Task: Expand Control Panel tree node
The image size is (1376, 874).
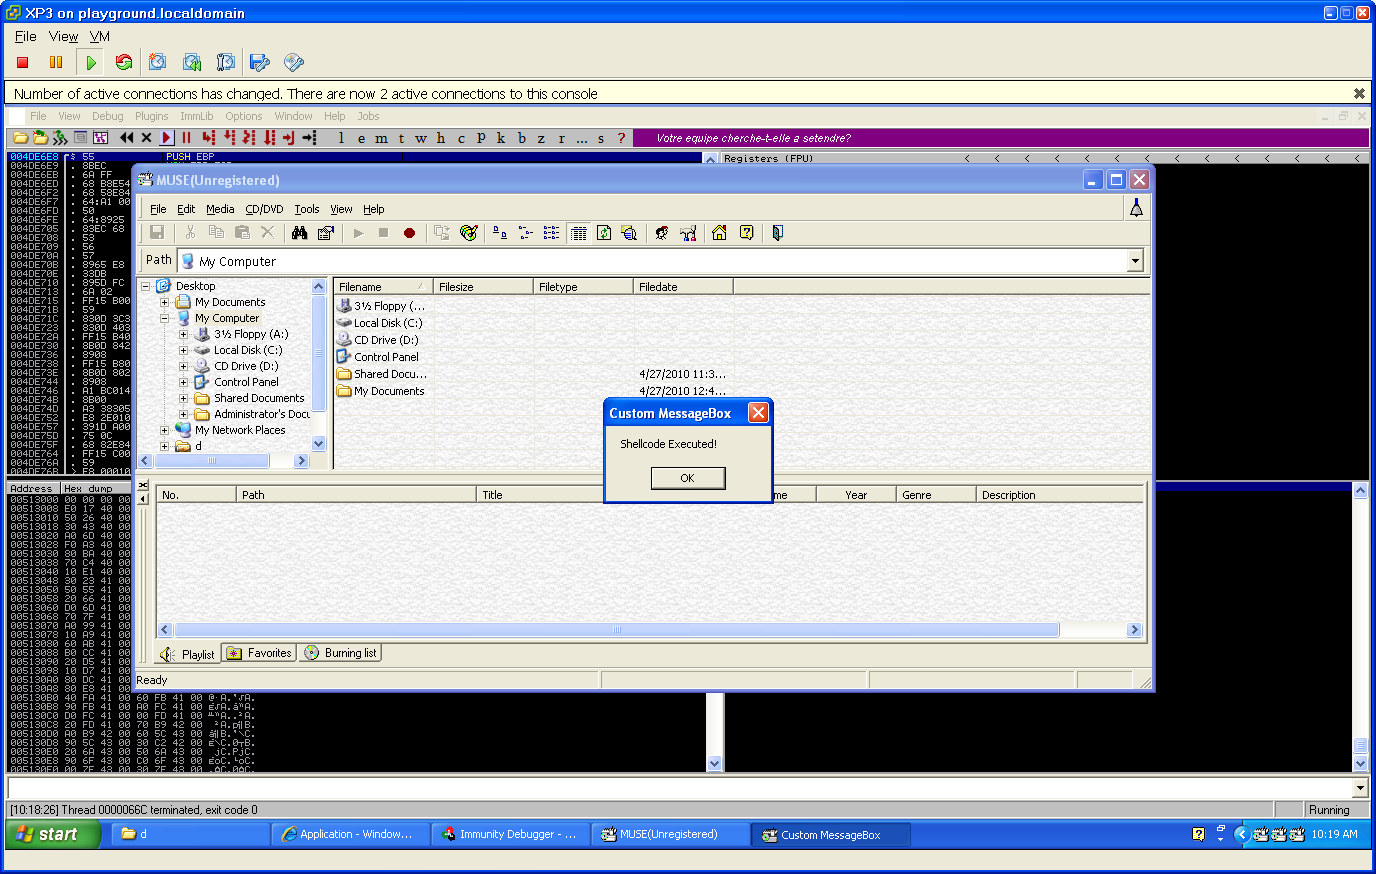Action: 183,382
